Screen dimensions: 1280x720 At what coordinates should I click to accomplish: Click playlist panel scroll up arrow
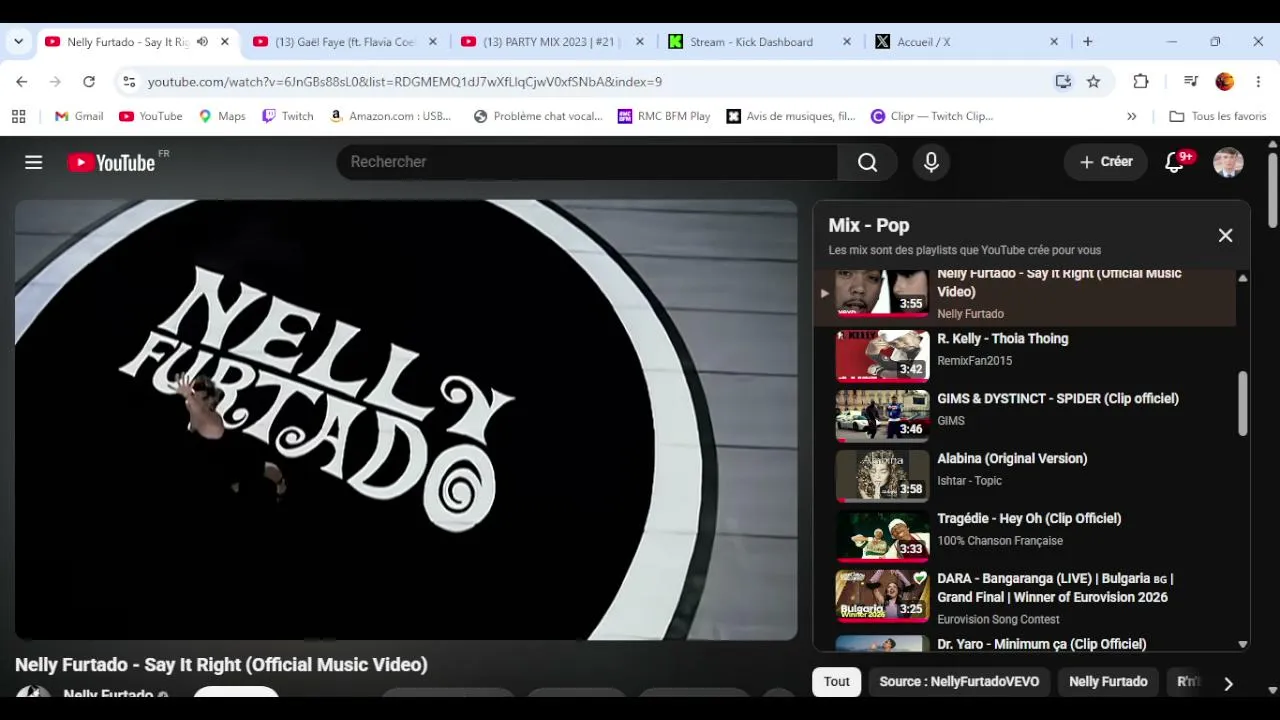1243,278
